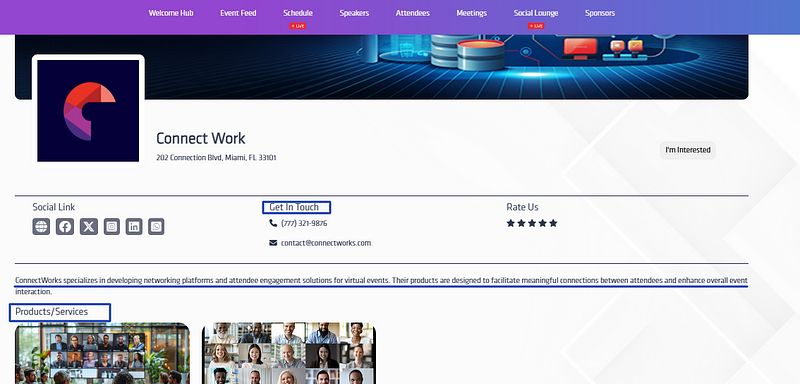Open the second product image of portrait grid

pyautogui.click(x=289, y=353)
